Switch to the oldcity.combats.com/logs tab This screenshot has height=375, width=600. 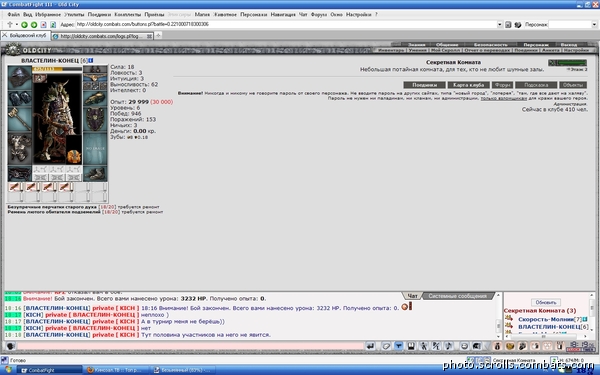coord(102,36)
